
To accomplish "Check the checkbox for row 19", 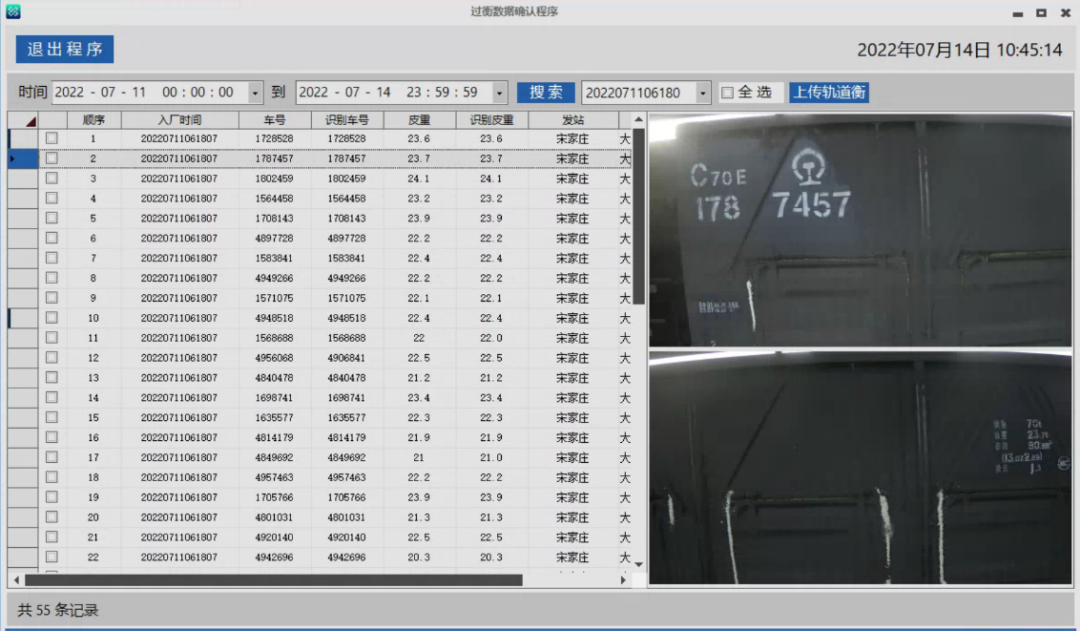I will 52,497.
